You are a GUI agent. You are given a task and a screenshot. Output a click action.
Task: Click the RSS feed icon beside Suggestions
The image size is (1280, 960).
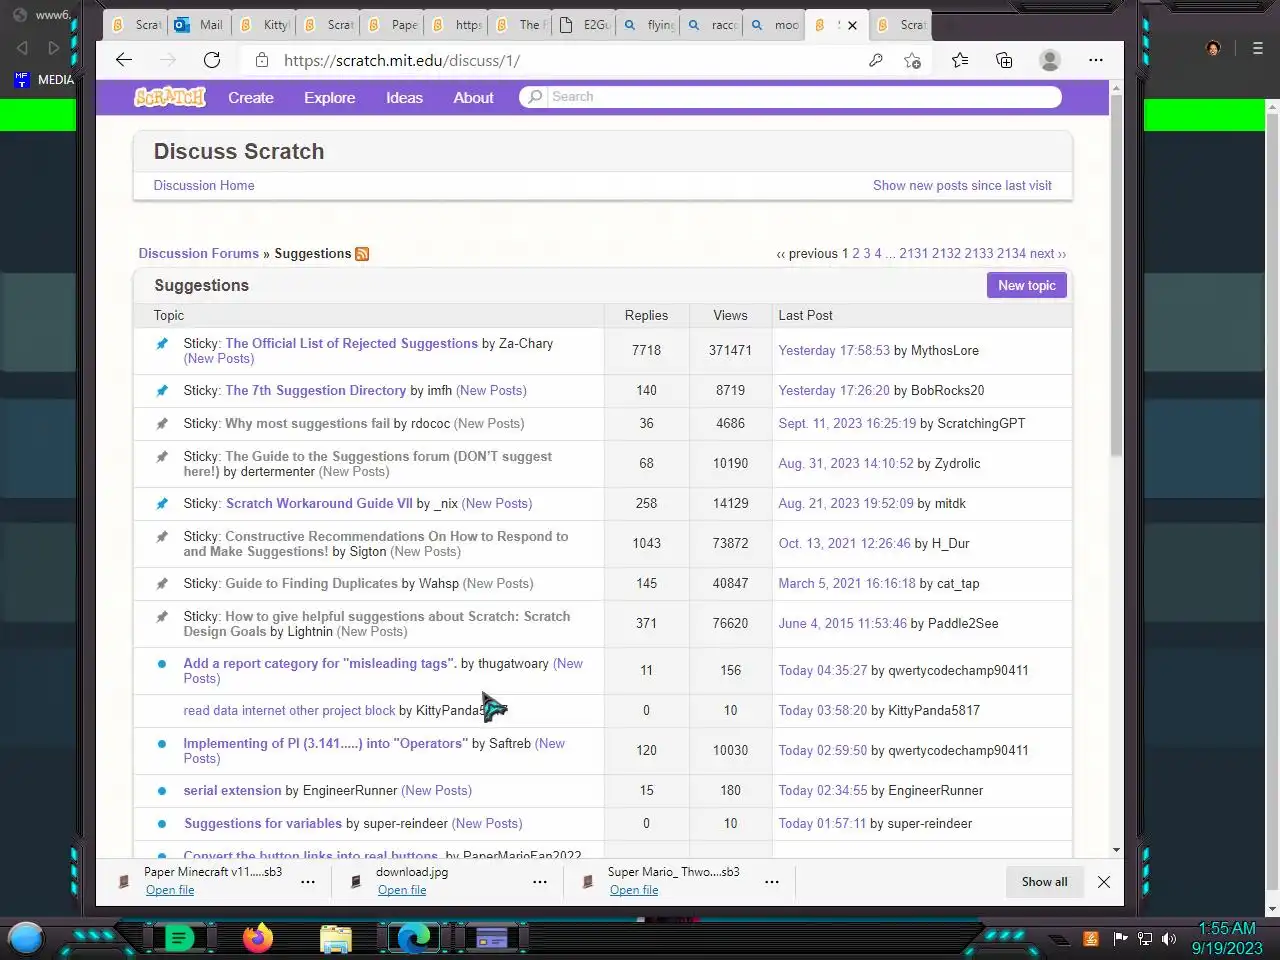pyautogui.click(x=362, y=254)
